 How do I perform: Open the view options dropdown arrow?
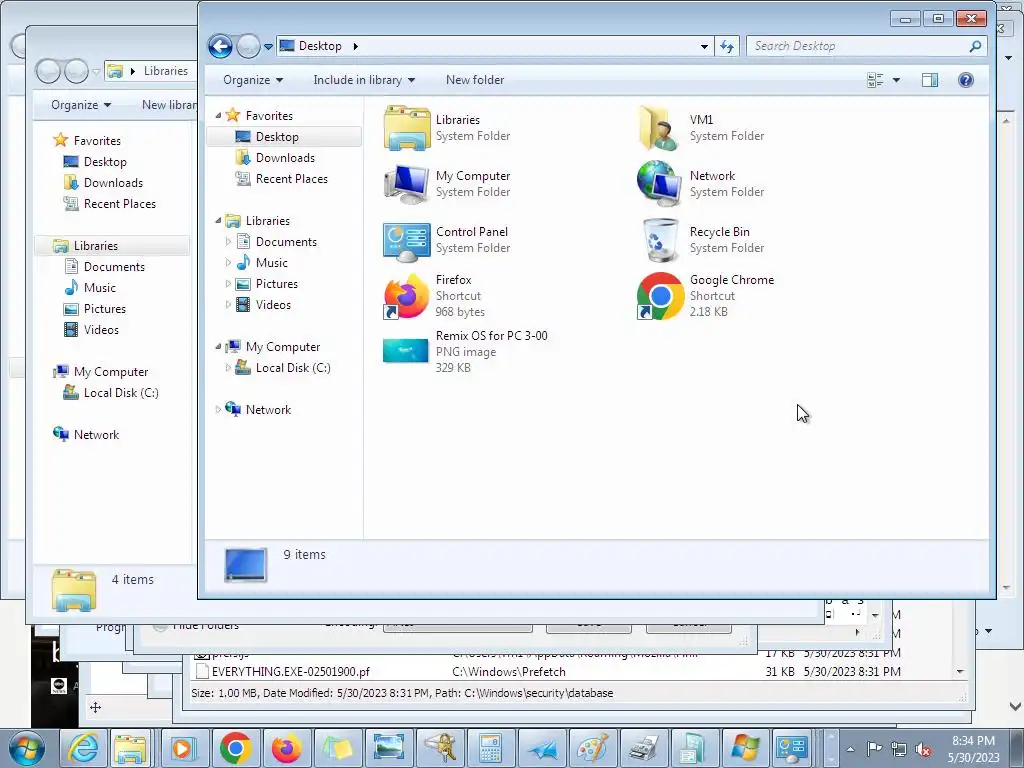tap(896, 80)
